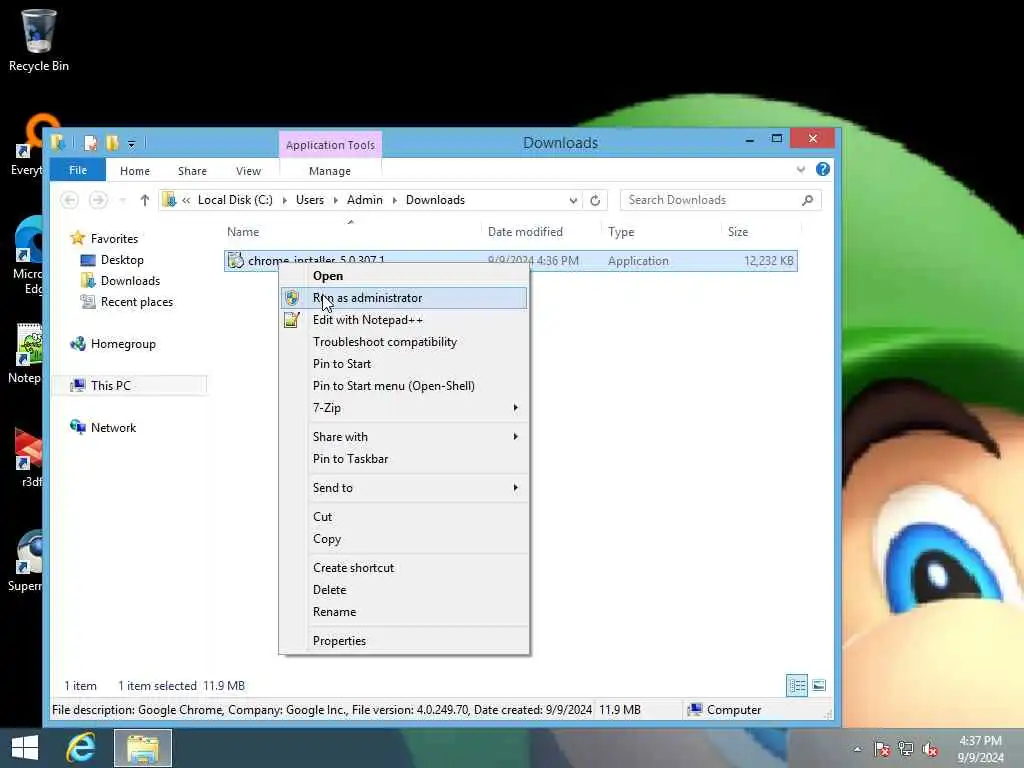The image size is (1024, 768).
Task: Click the Notepad++ icon beside Edit entry
Action: pos(291,320)
